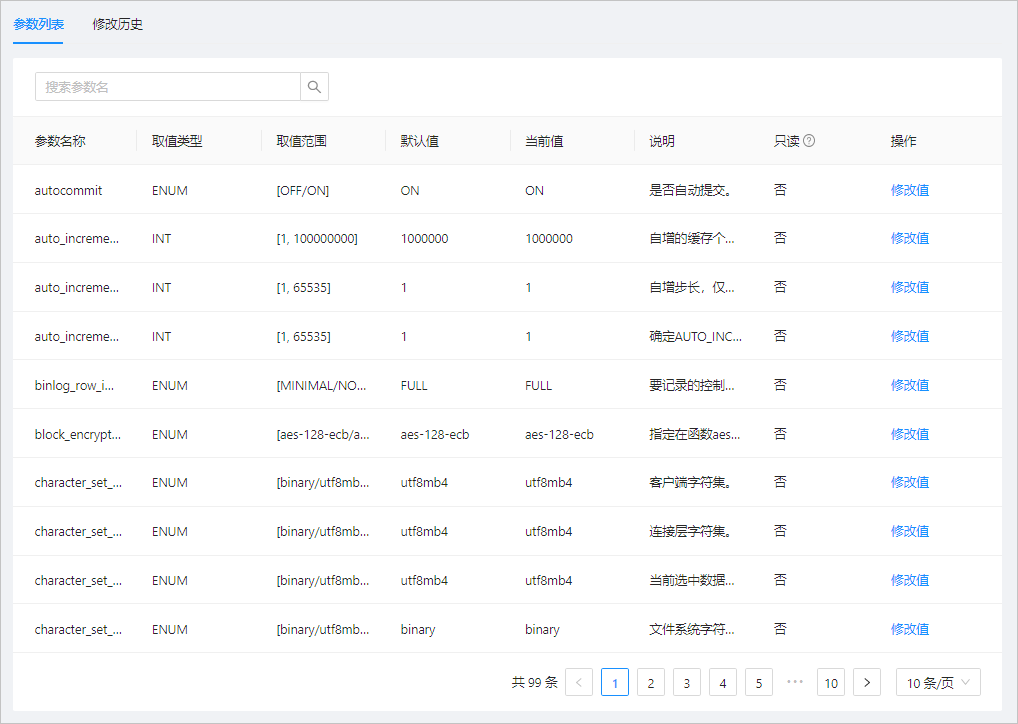
Task: Click 修改值 in the last character_set row
Action: [x=910, y=629]
